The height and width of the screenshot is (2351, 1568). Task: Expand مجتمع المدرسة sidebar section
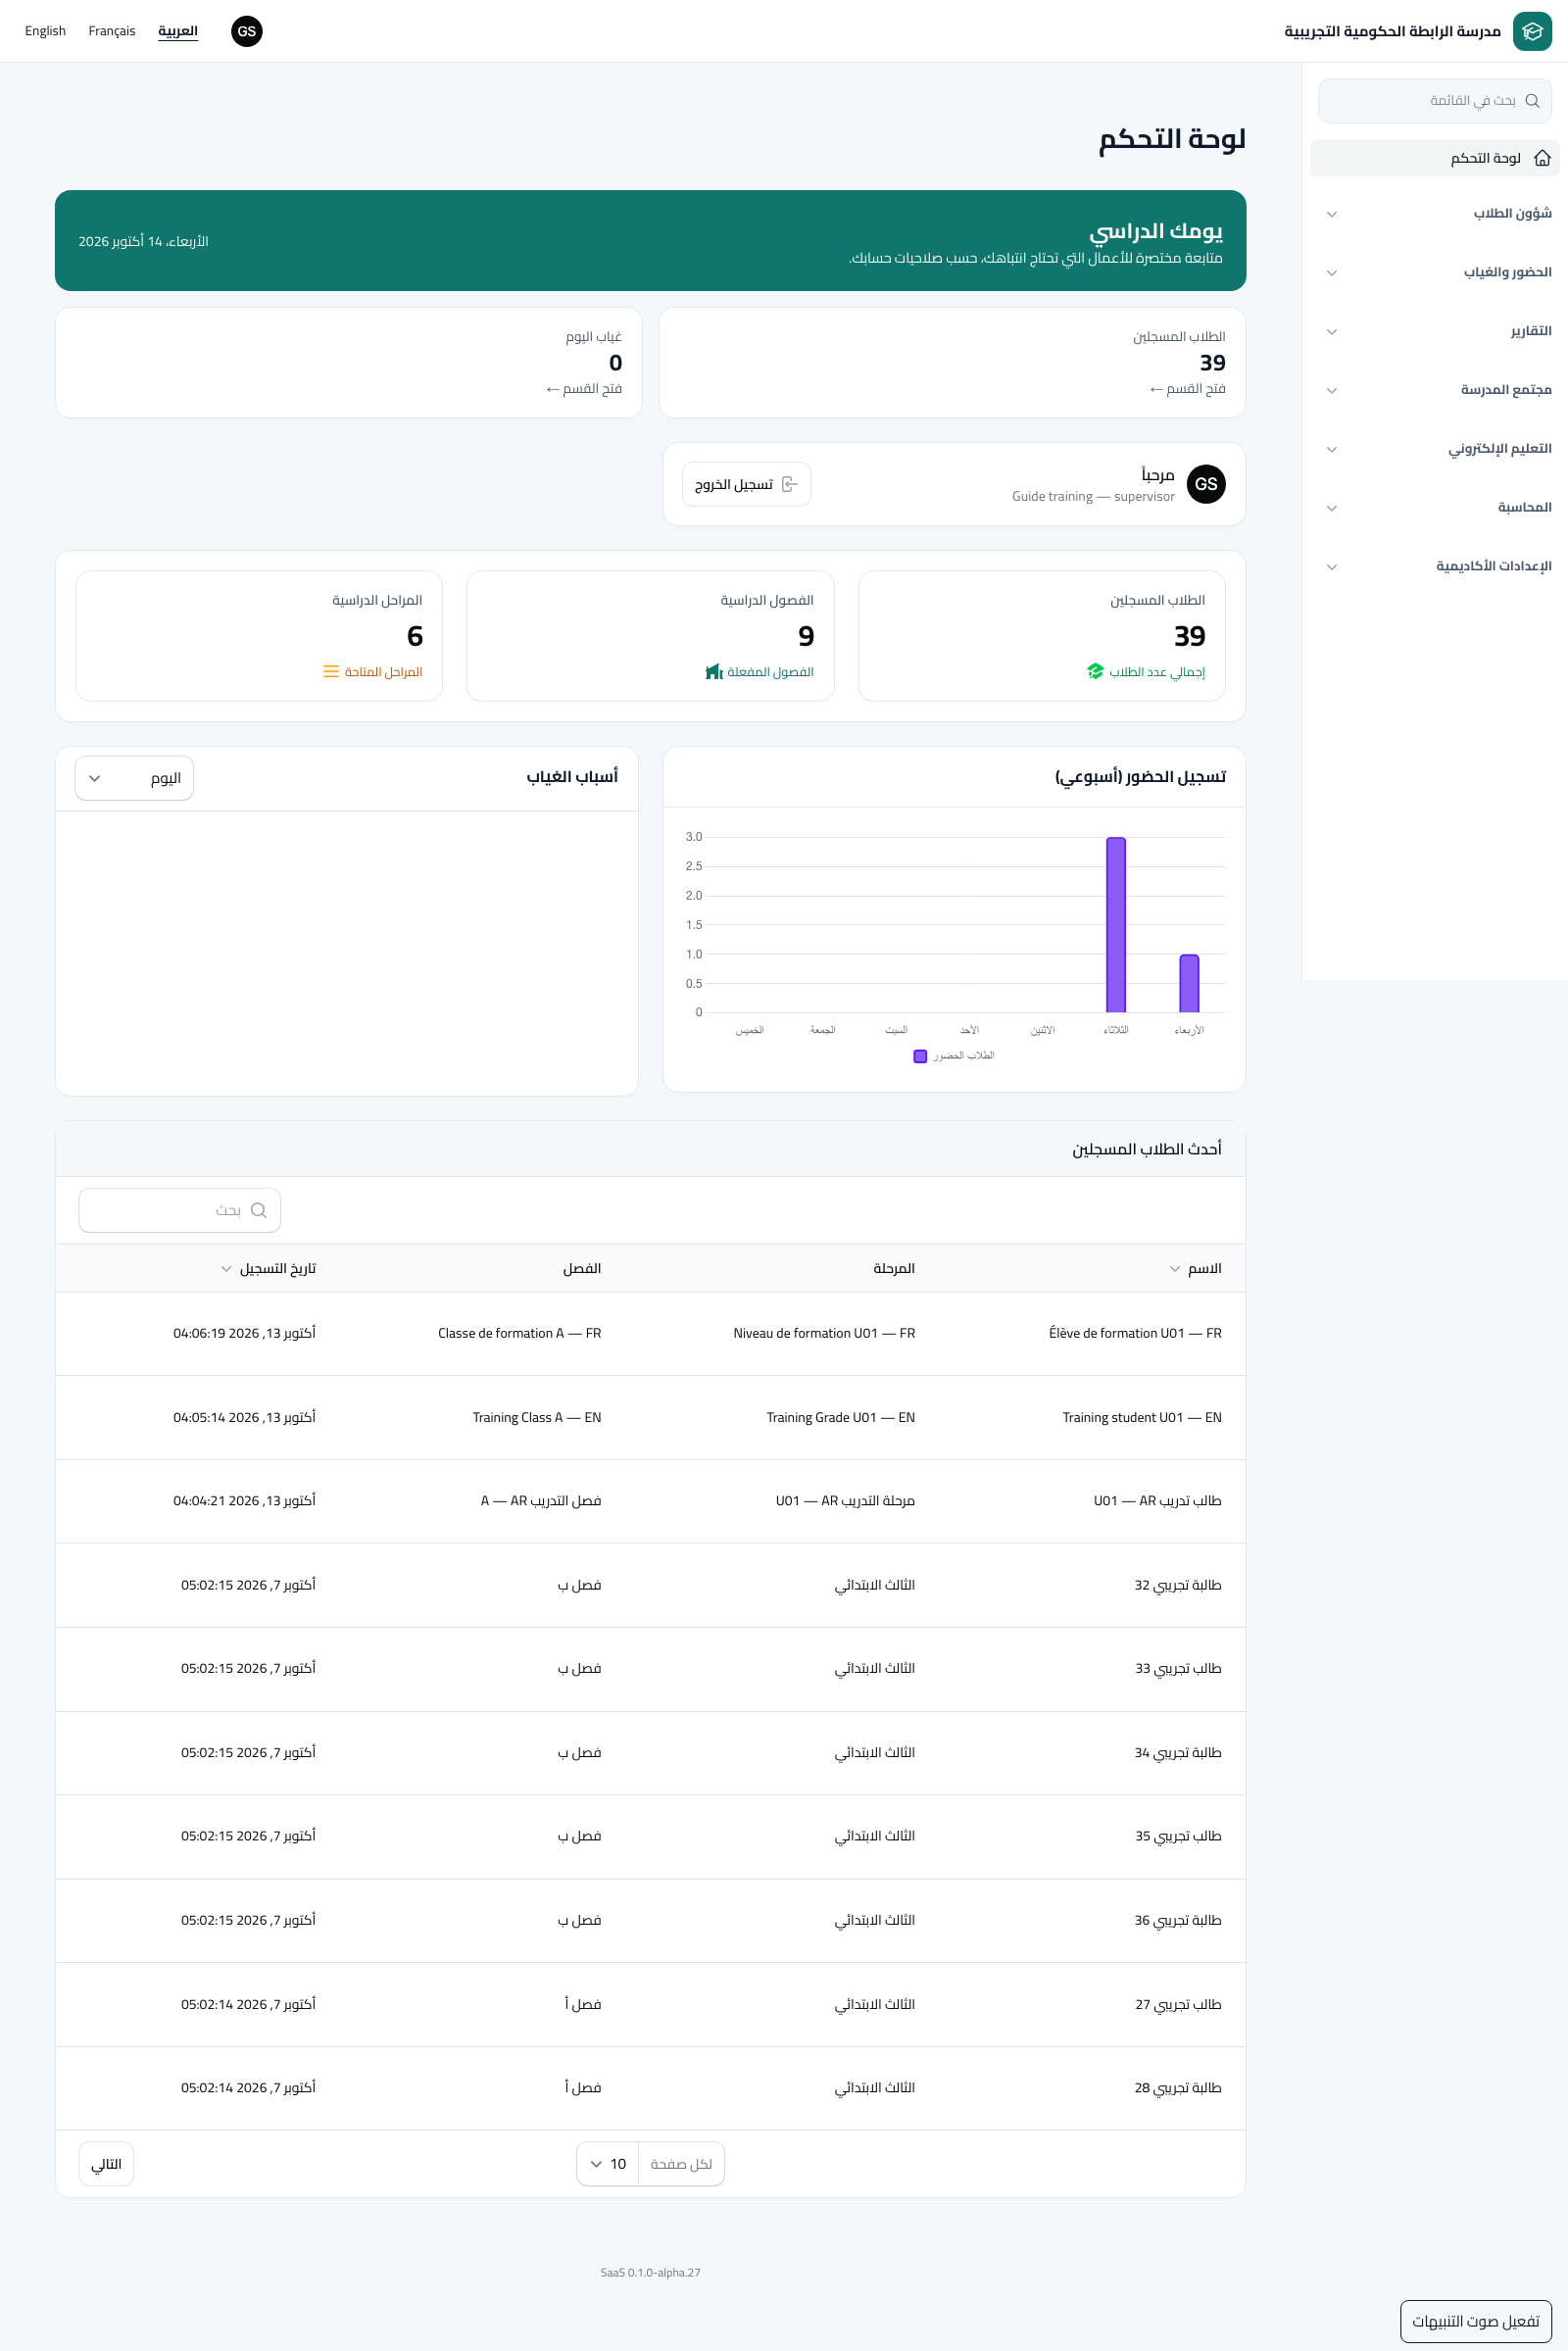pyautogui.click(x=1435, y=390)
